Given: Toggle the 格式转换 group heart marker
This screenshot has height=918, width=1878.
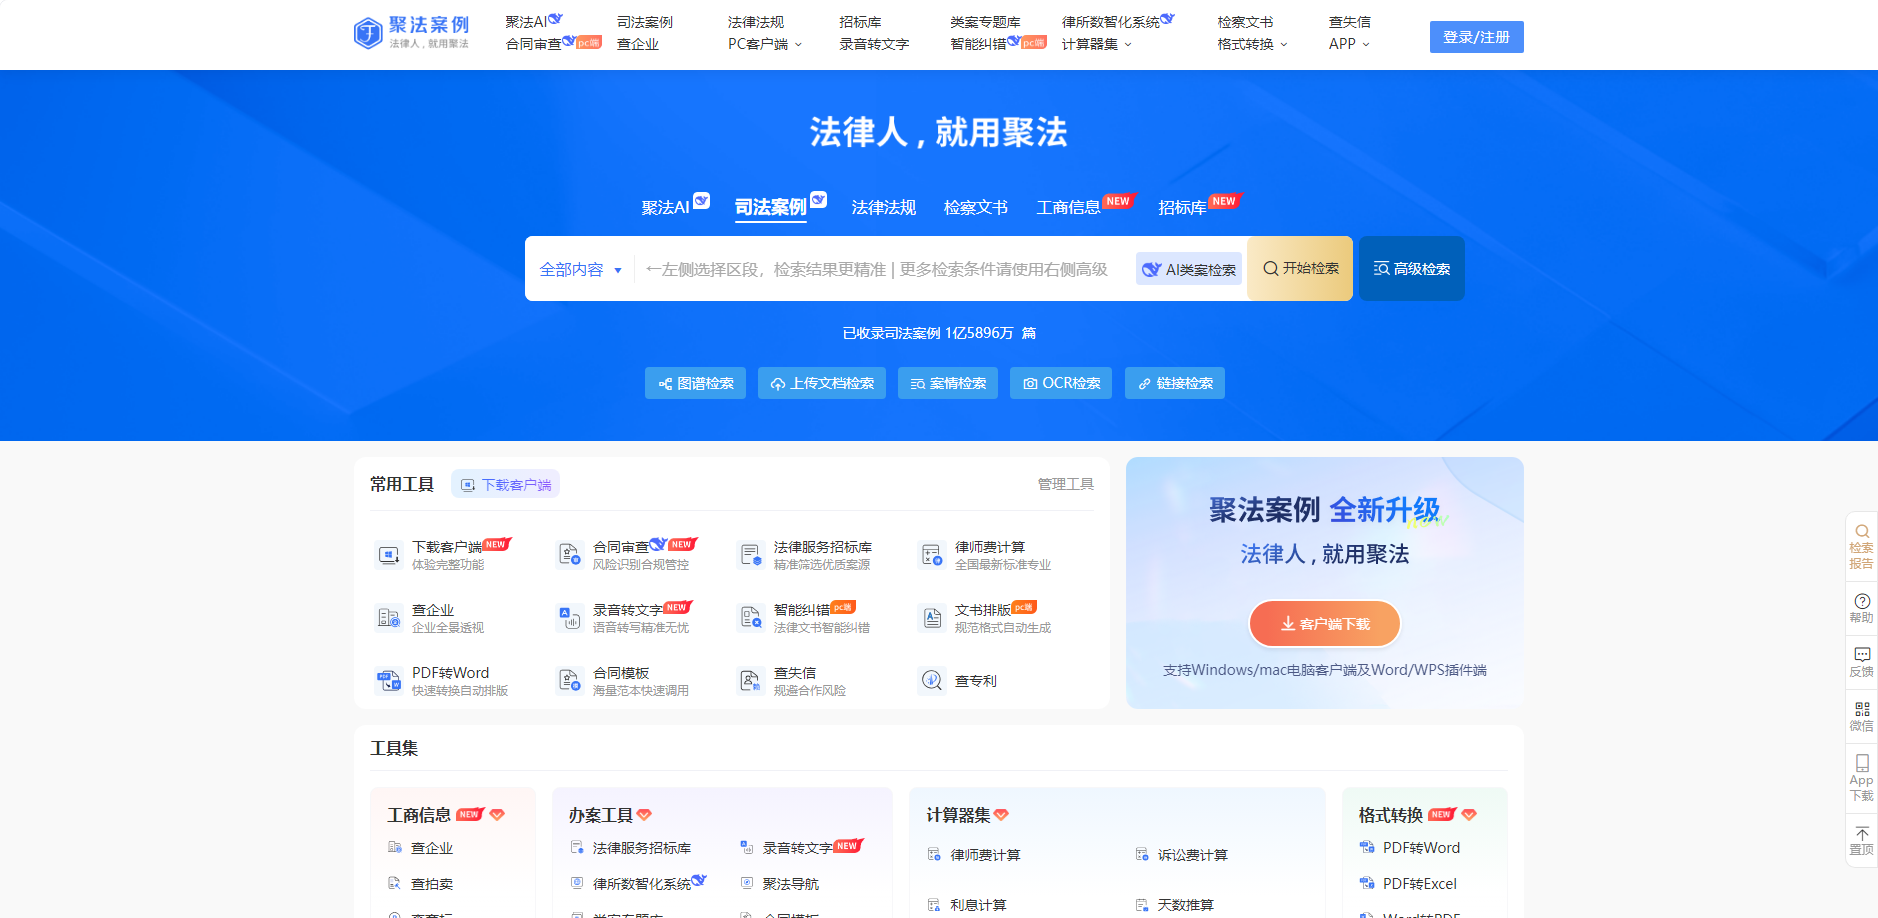Looking at the screenshot, I should [x=1469, y=814].
